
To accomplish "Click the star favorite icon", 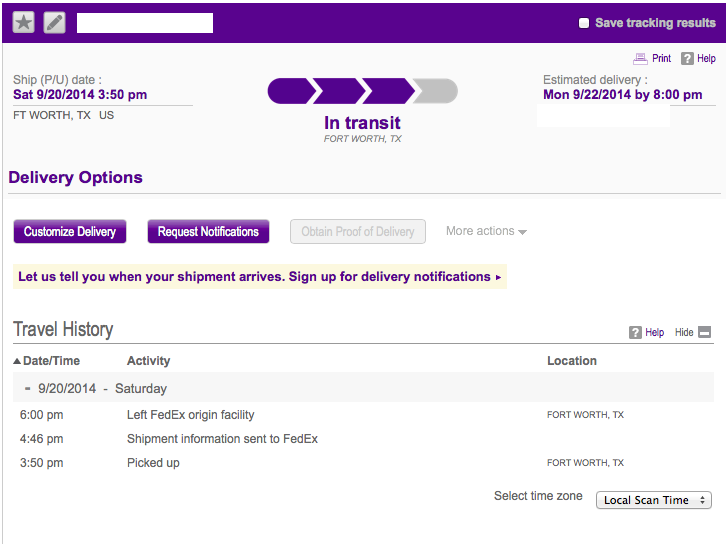I will tap(24, 23).
